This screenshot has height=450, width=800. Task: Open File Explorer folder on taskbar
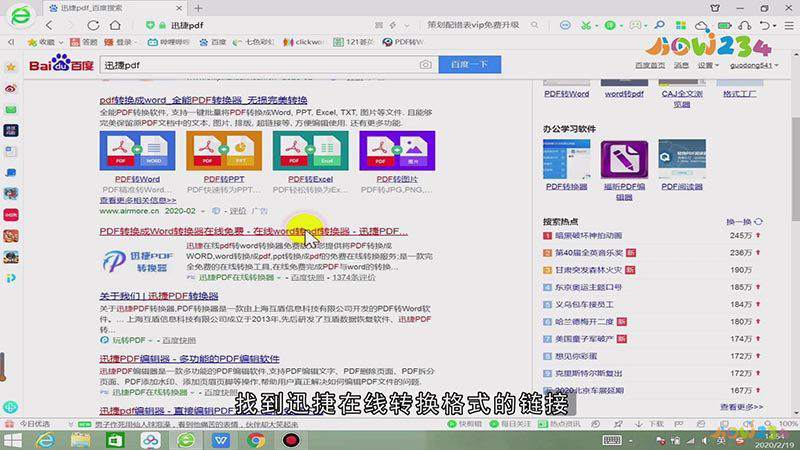pyautogui.click(x=80, y=440)
